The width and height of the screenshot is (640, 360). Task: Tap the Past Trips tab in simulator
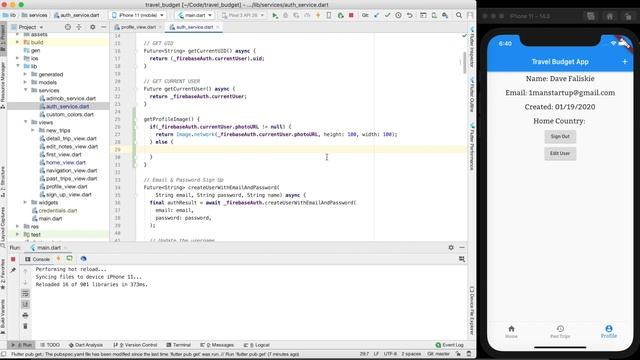560,331
